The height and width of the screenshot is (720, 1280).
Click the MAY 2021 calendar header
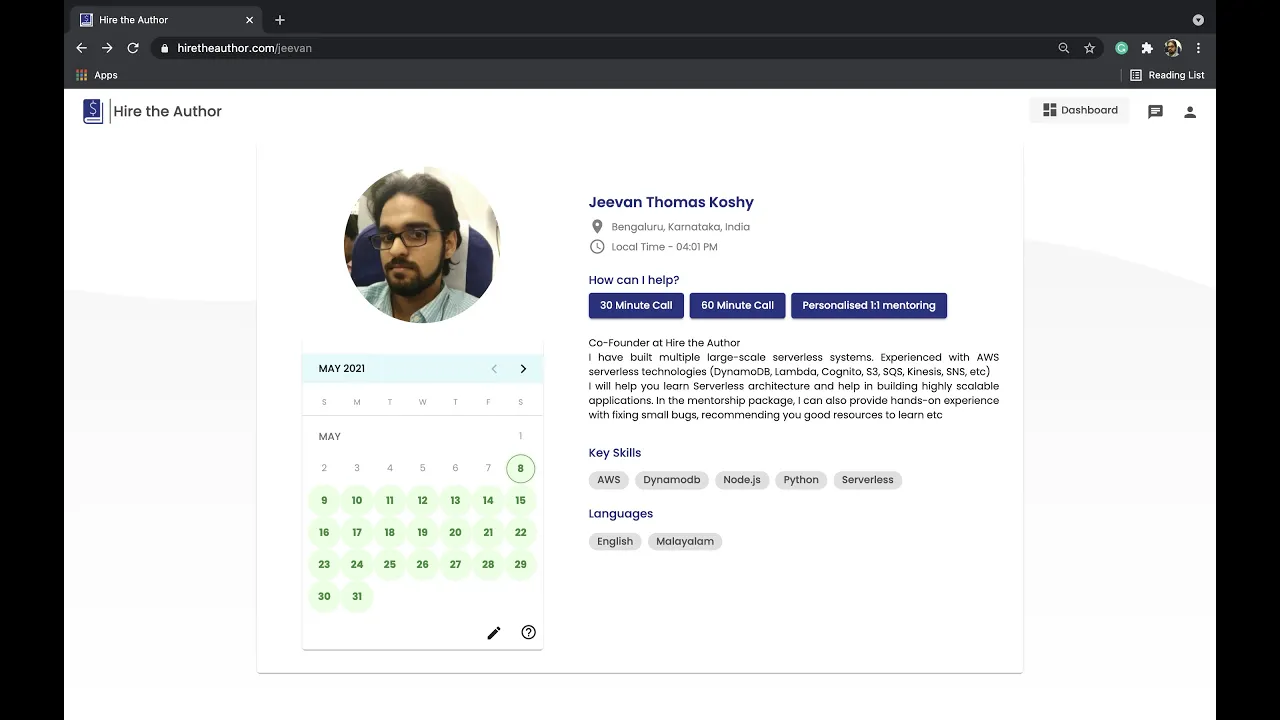[342, 369]
